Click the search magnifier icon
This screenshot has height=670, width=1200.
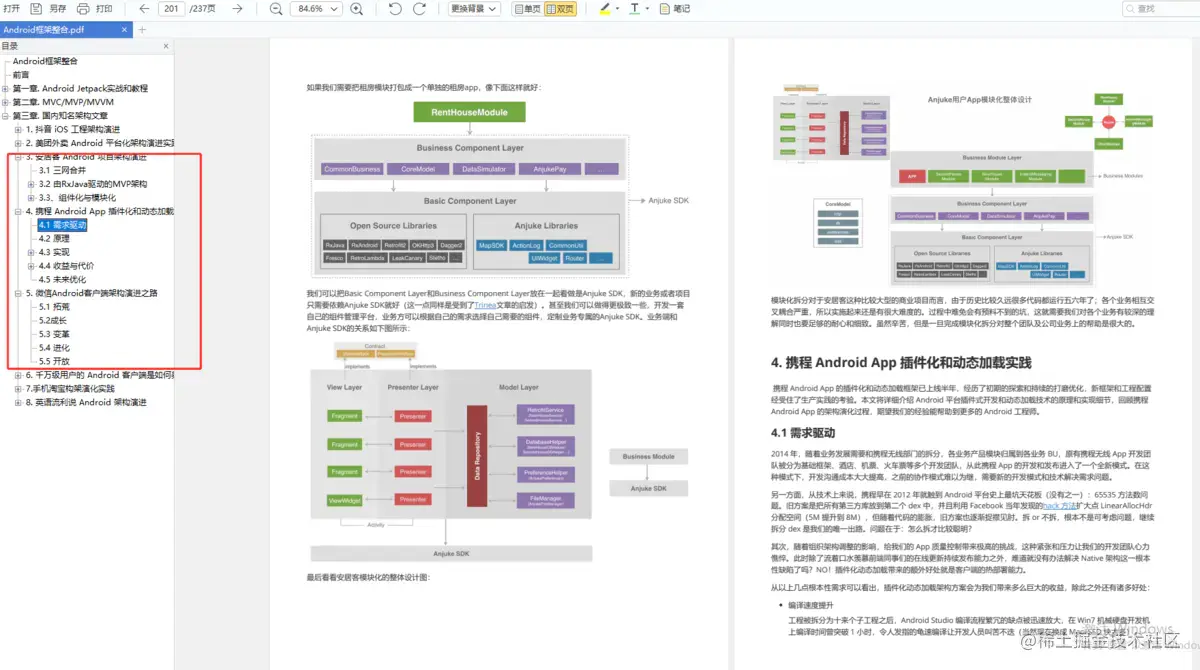point(1129,9)
